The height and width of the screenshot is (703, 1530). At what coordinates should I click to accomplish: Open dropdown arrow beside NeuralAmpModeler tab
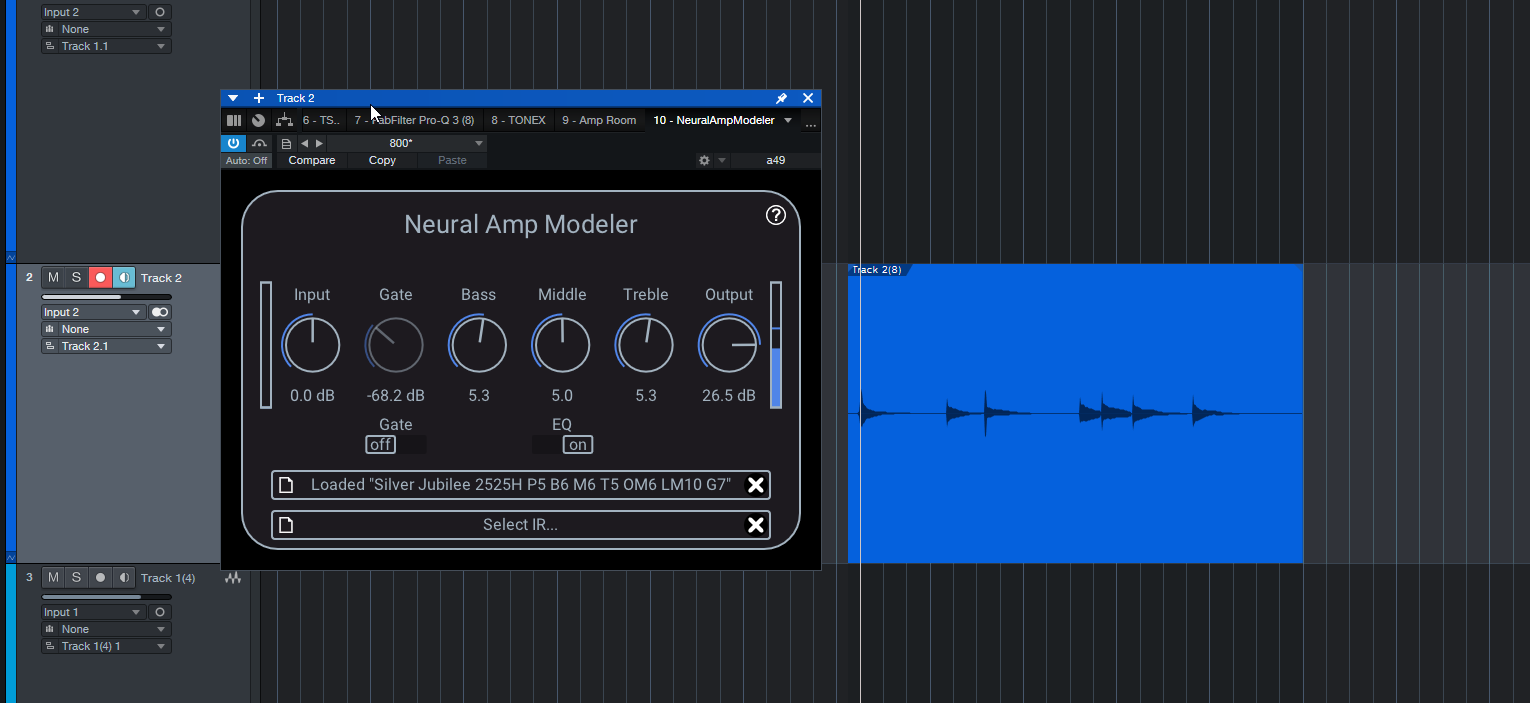788,121
